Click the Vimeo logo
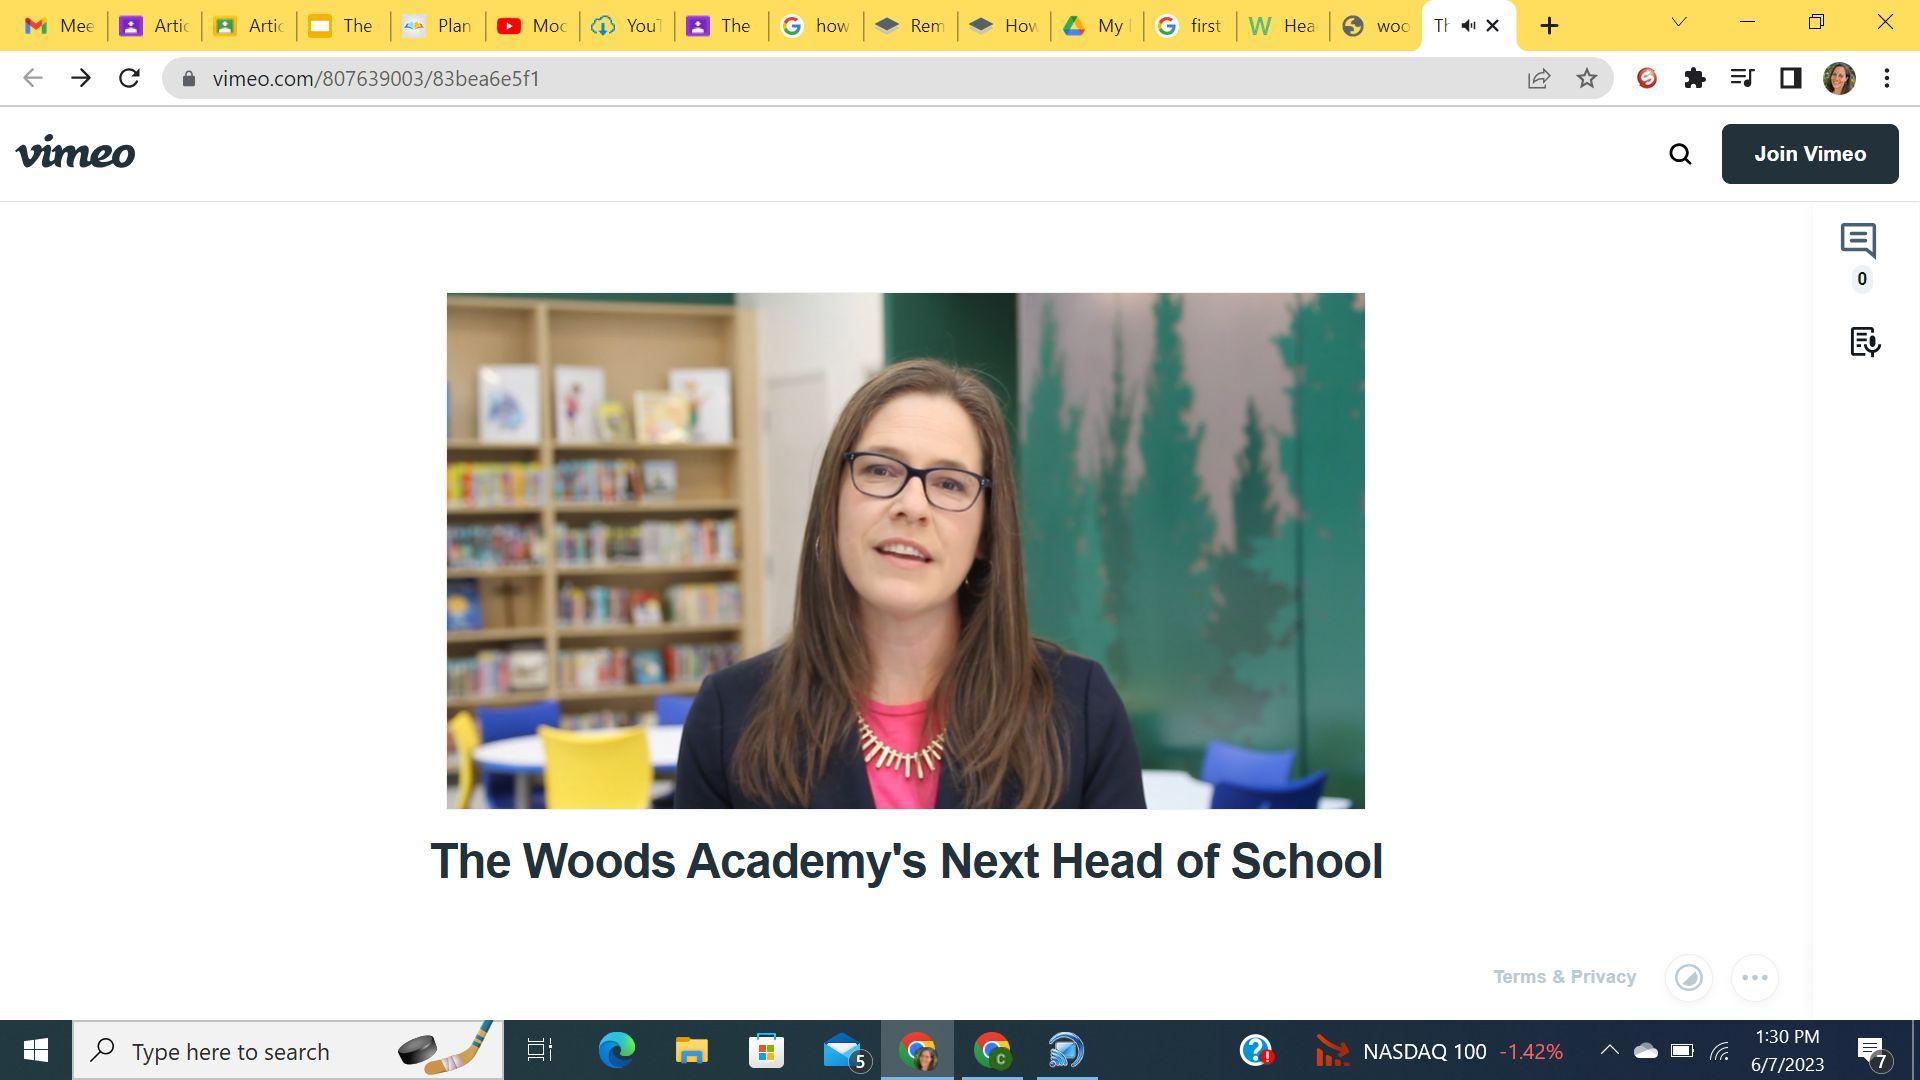Viewport: 1920px width, 1080px height. [x=75, y=153]
